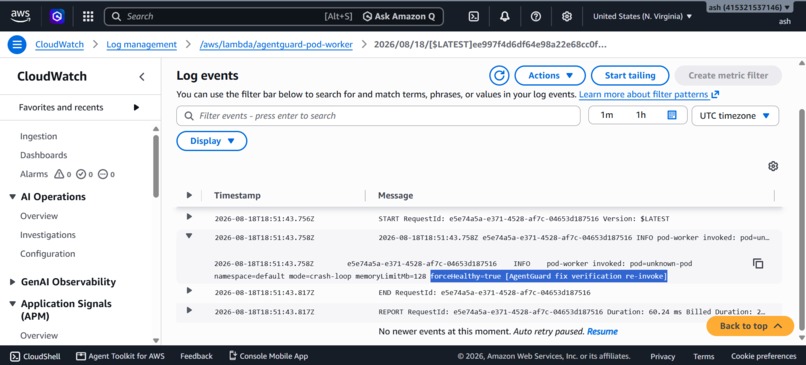Collapse the CloudWatch sidebar
The height and width of the screenshot is (365, 806).
pyautogui.click(x=142, y=77)
